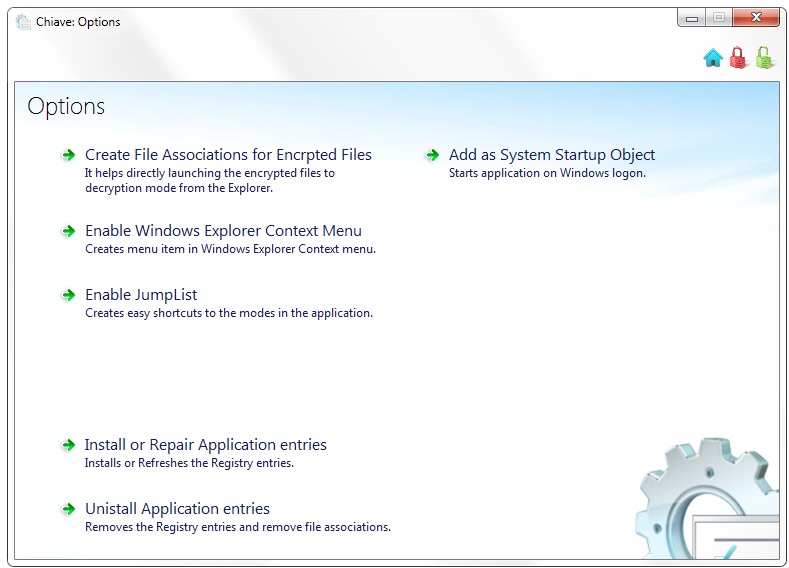The image size is (789, 568).
Task: Click green arrow beside Unistall Application entries
Action: click(x=68, y=509)
